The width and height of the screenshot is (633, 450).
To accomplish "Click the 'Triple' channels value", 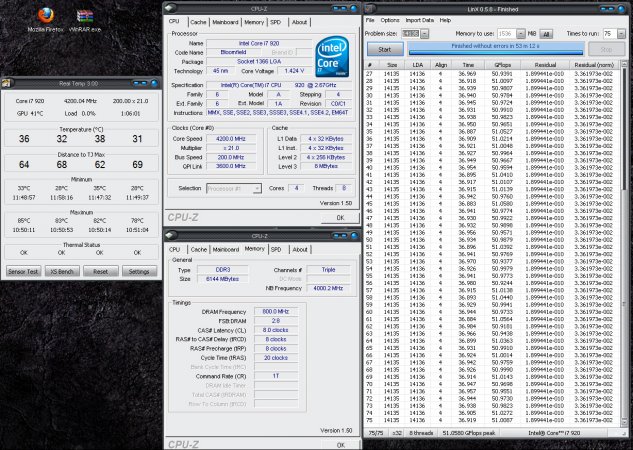I will pyautogui.click(x=328, y=270).
